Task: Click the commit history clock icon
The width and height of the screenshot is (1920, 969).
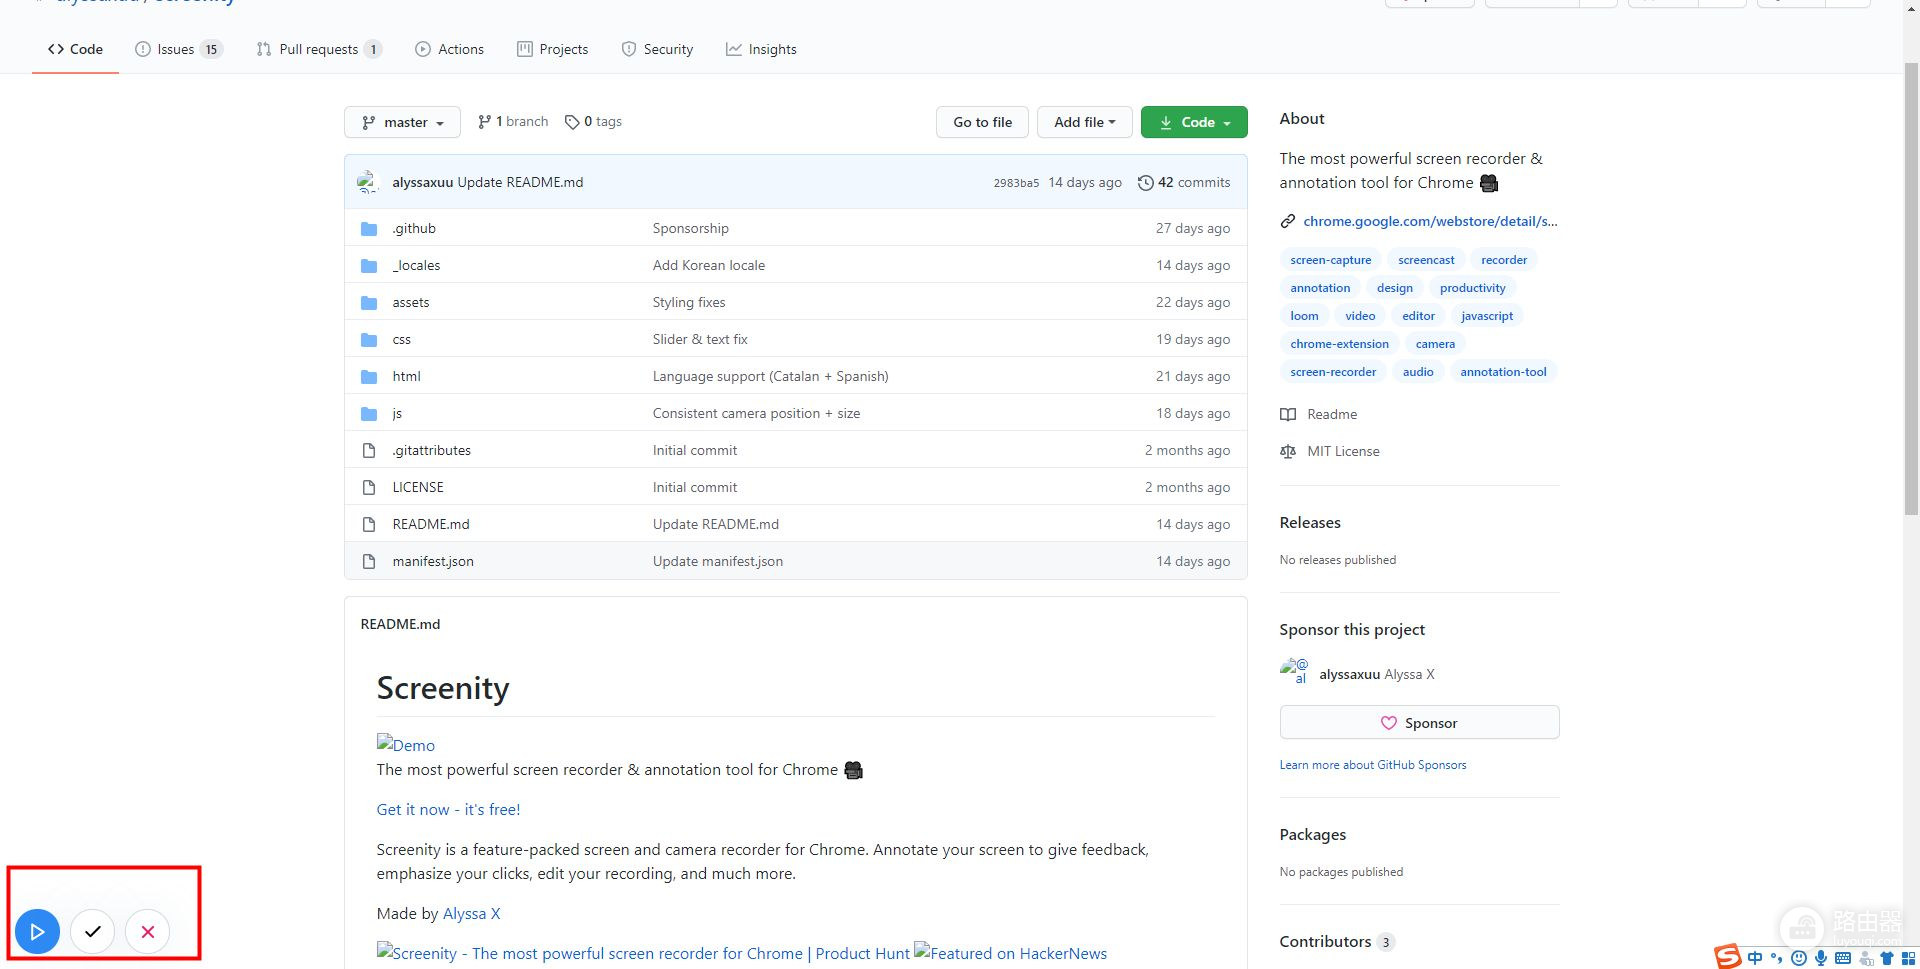Action: coord(1145,183)
